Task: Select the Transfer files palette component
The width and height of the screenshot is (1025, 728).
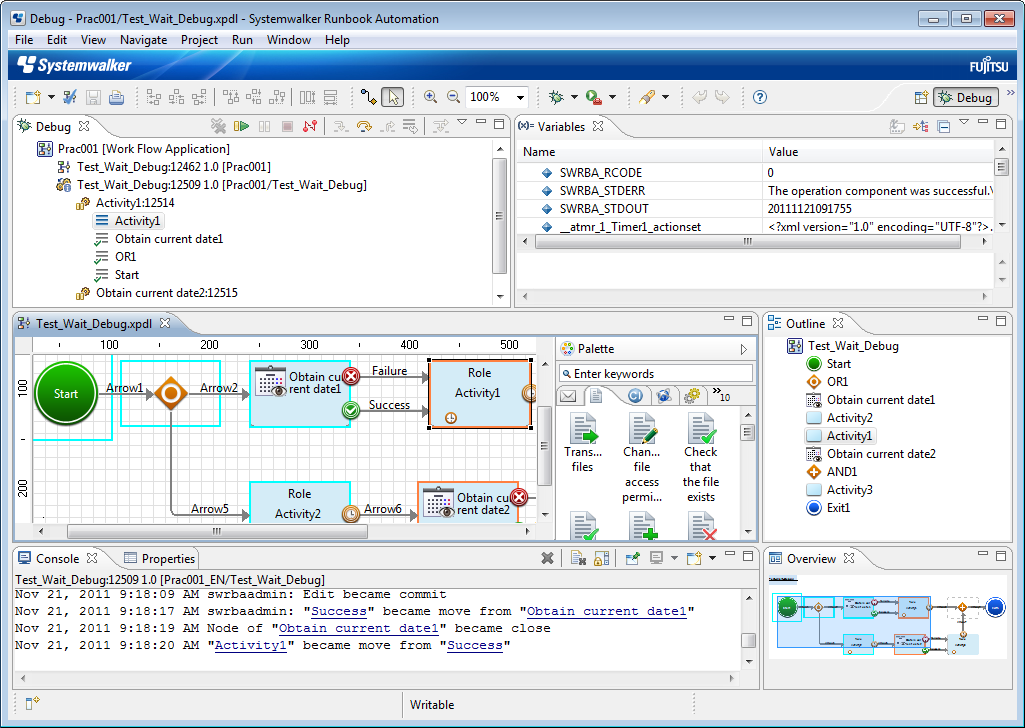Action: 582,443
